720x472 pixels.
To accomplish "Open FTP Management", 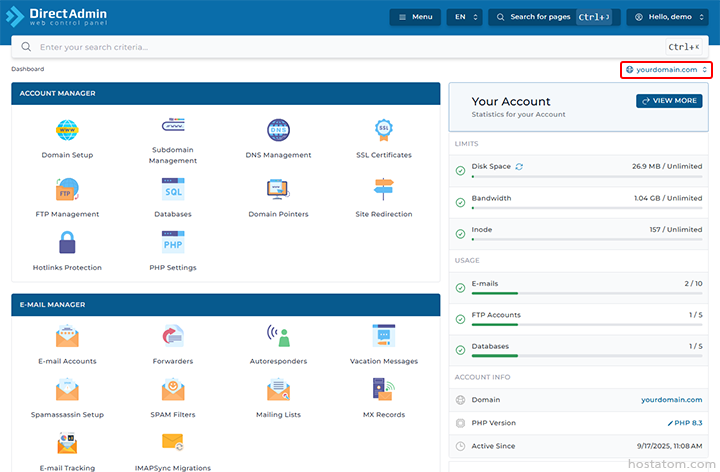I will [x=67, y=189].
